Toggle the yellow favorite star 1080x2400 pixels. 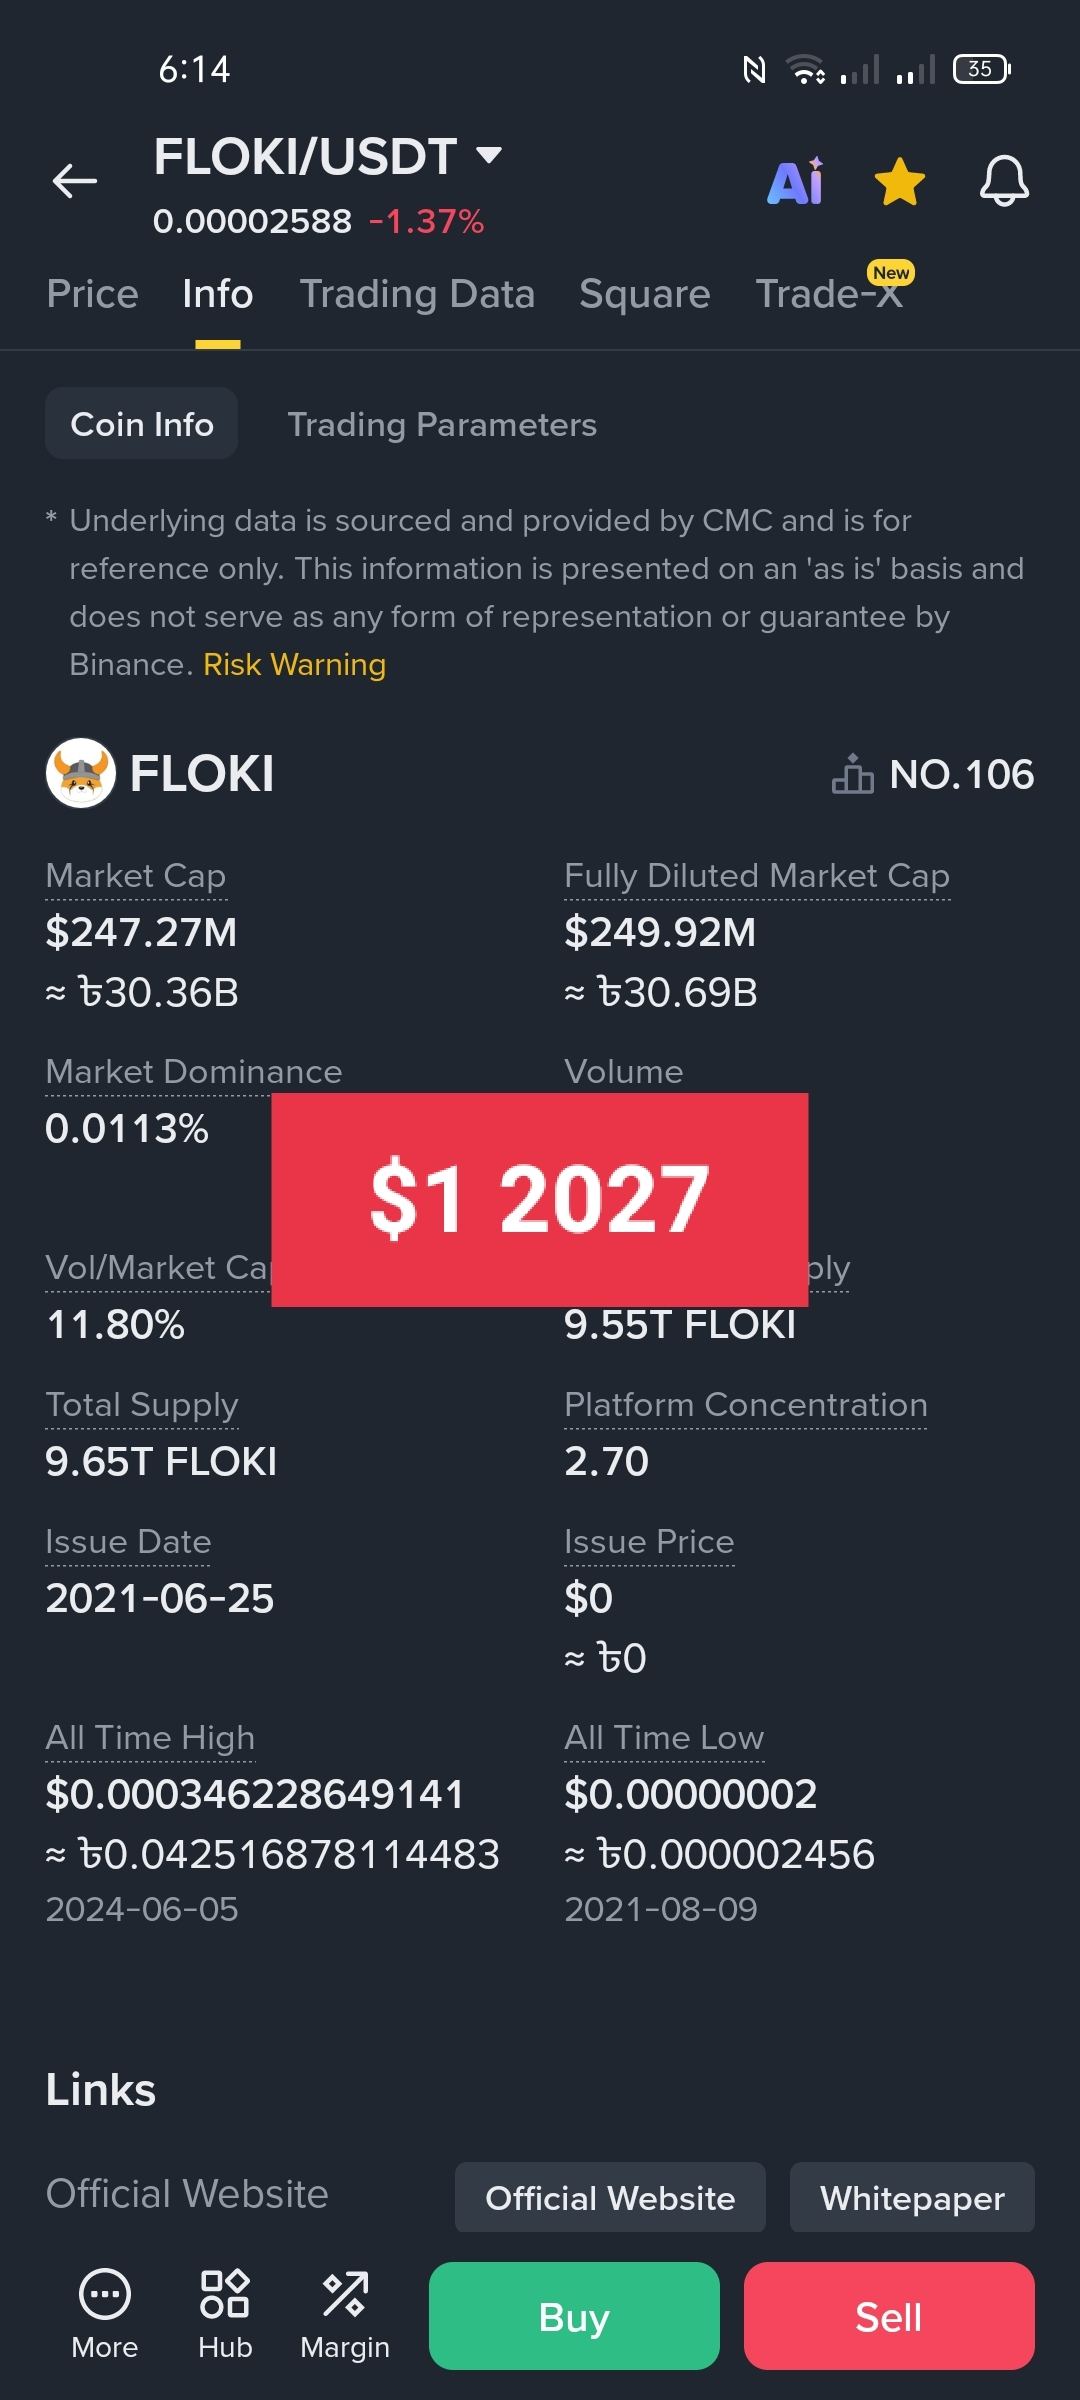[x=900, y=181]
